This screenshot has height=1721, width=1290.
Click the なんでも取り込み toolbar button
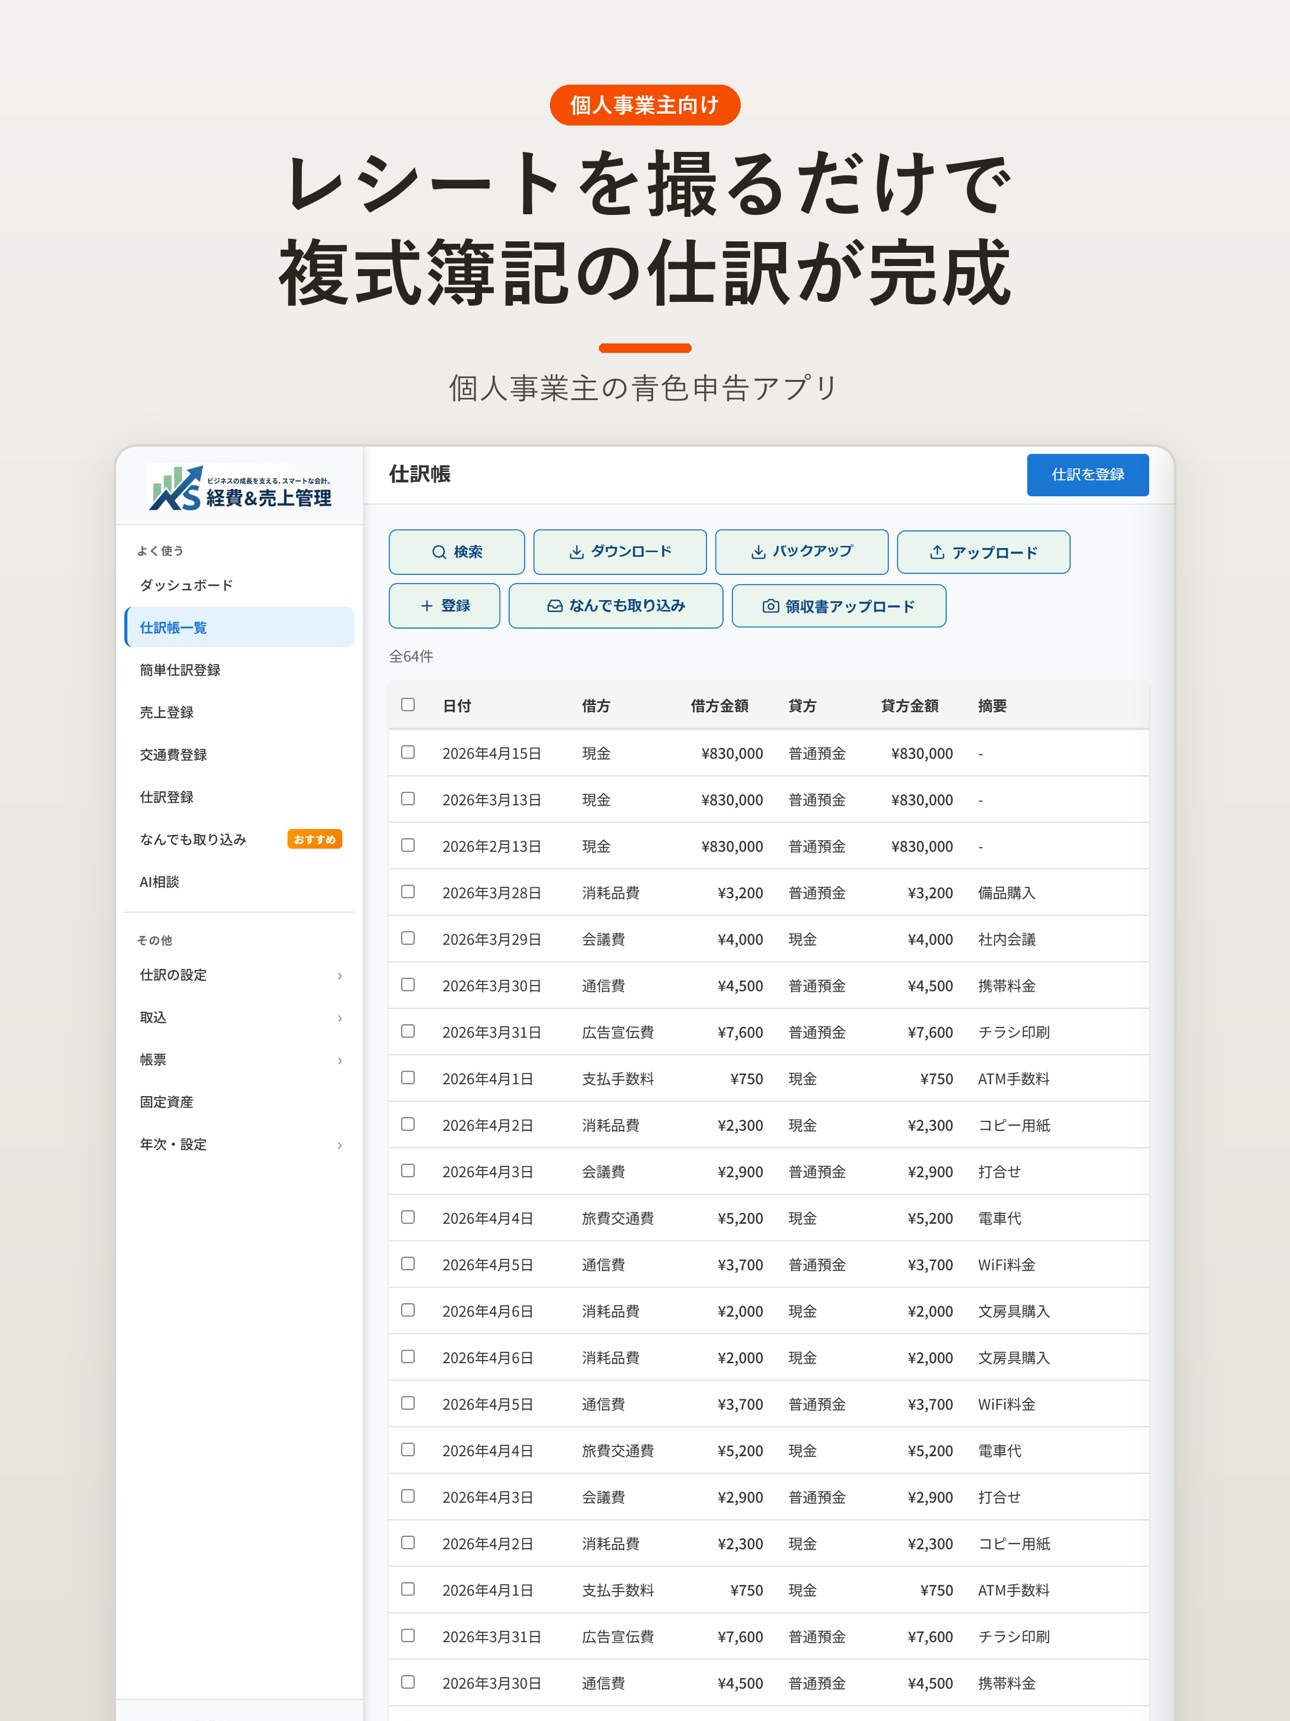[616, 606]
